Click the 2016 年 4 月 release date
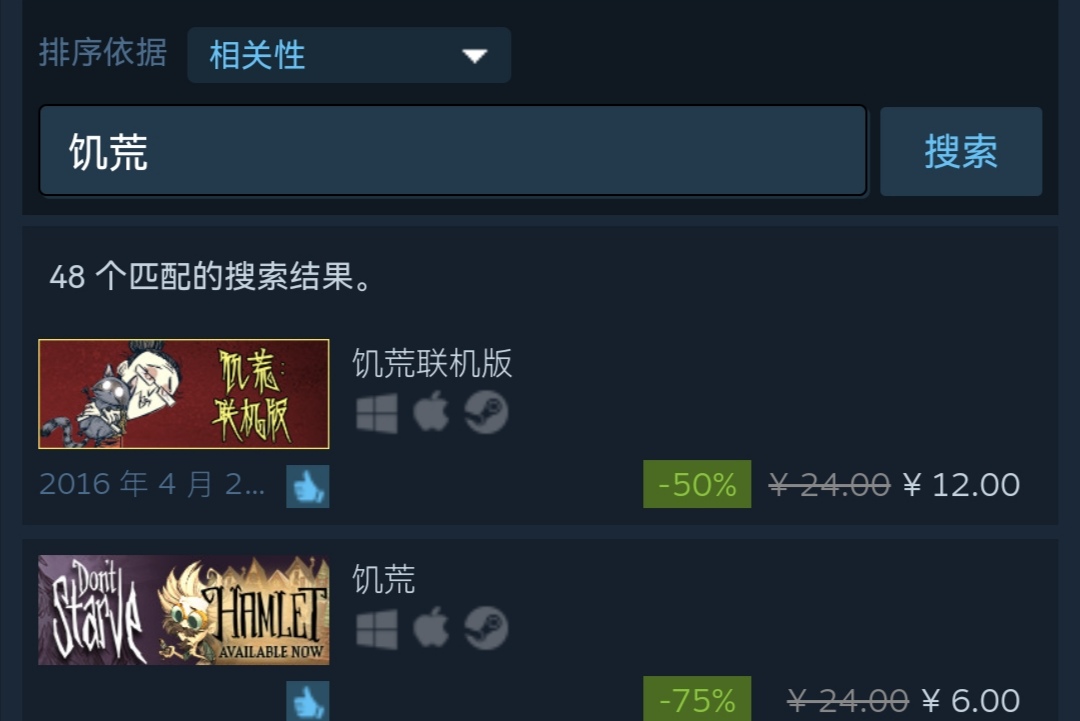The height and width of the screenshot is (721, 1080). (x=152, y=484)
